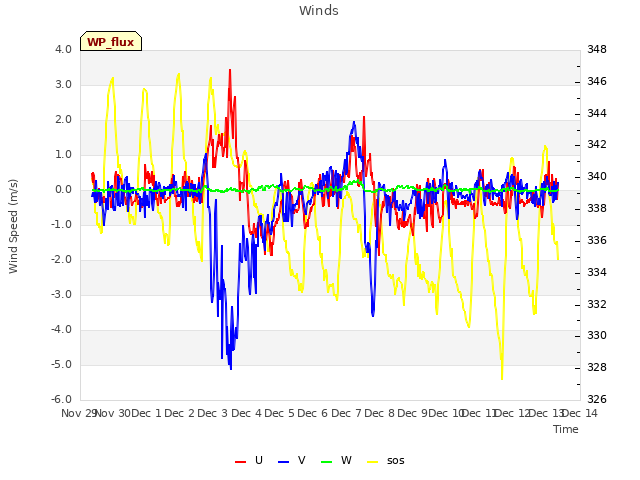The image size is (640, 480).
Task: Click the '334' right axis value
Action: 597,272
